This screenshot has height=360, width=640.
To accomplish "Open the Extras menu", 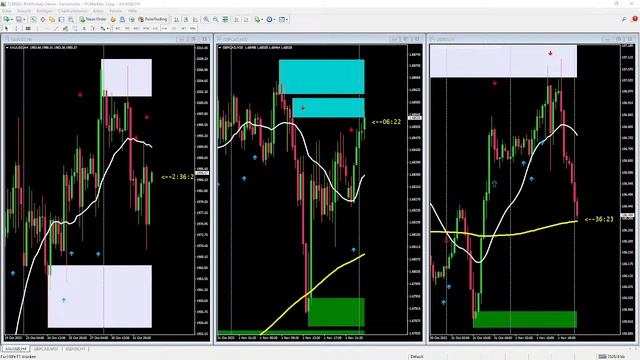I will point(98,11).
